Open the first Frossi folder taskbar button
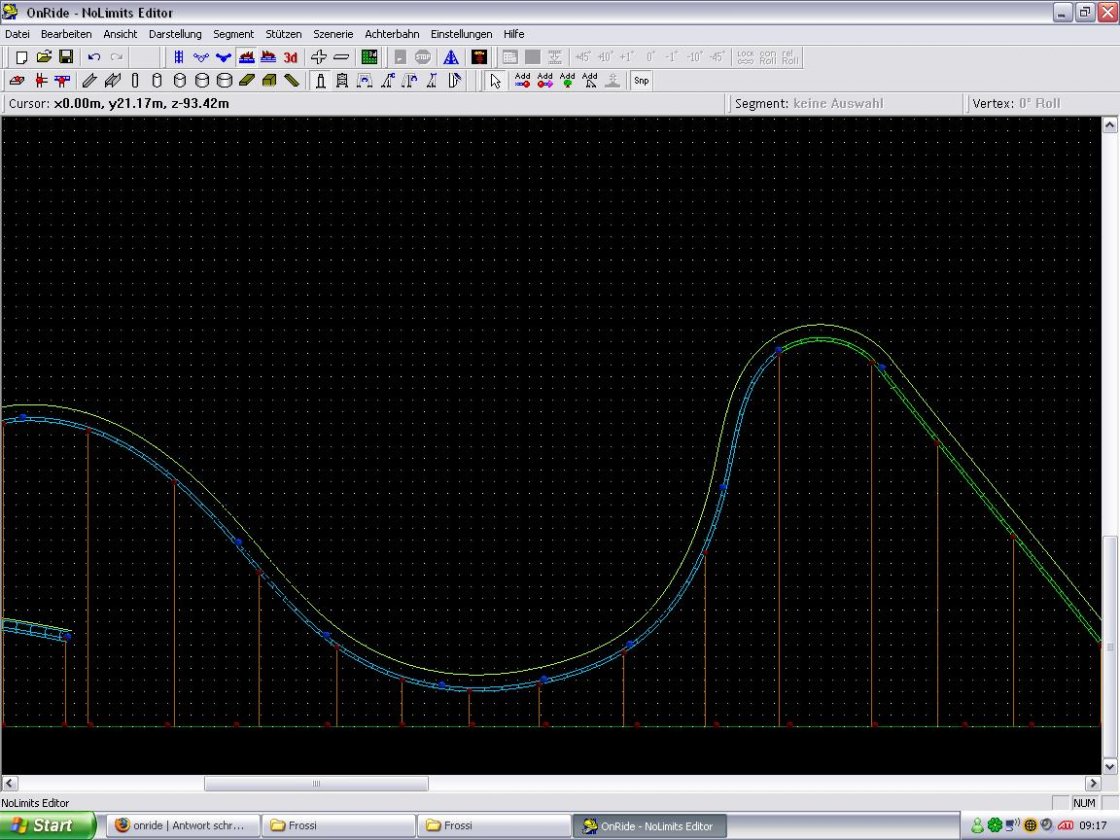The image size is (1120, 840). tap(338, 826)
